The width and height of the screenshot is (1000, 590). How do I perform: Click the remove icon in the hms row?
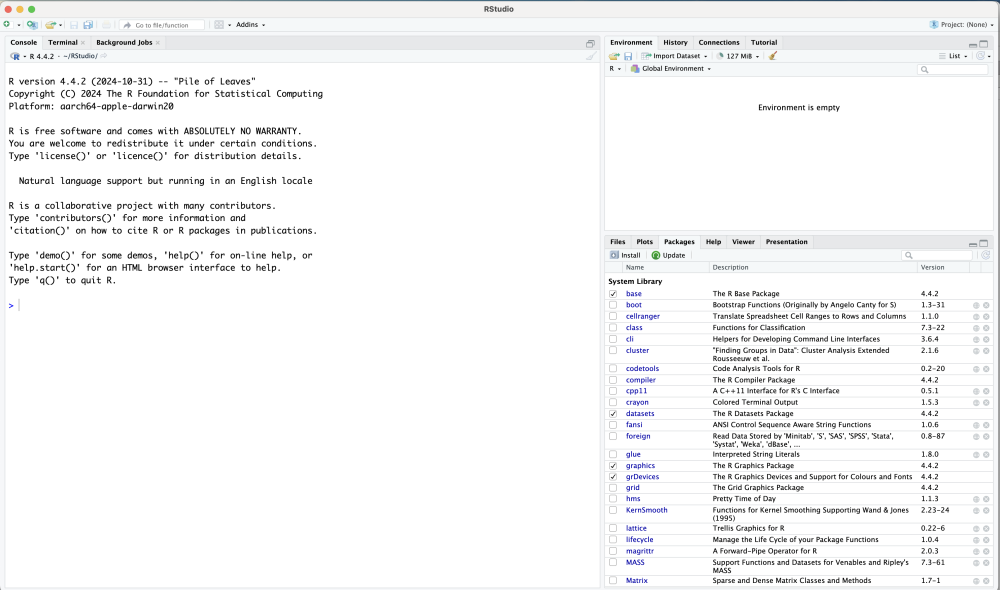(x=986, y=499)
